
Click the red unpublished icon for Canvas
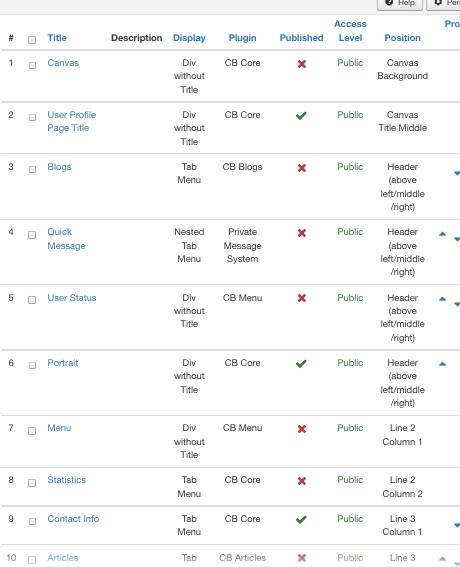coord(302,64)
